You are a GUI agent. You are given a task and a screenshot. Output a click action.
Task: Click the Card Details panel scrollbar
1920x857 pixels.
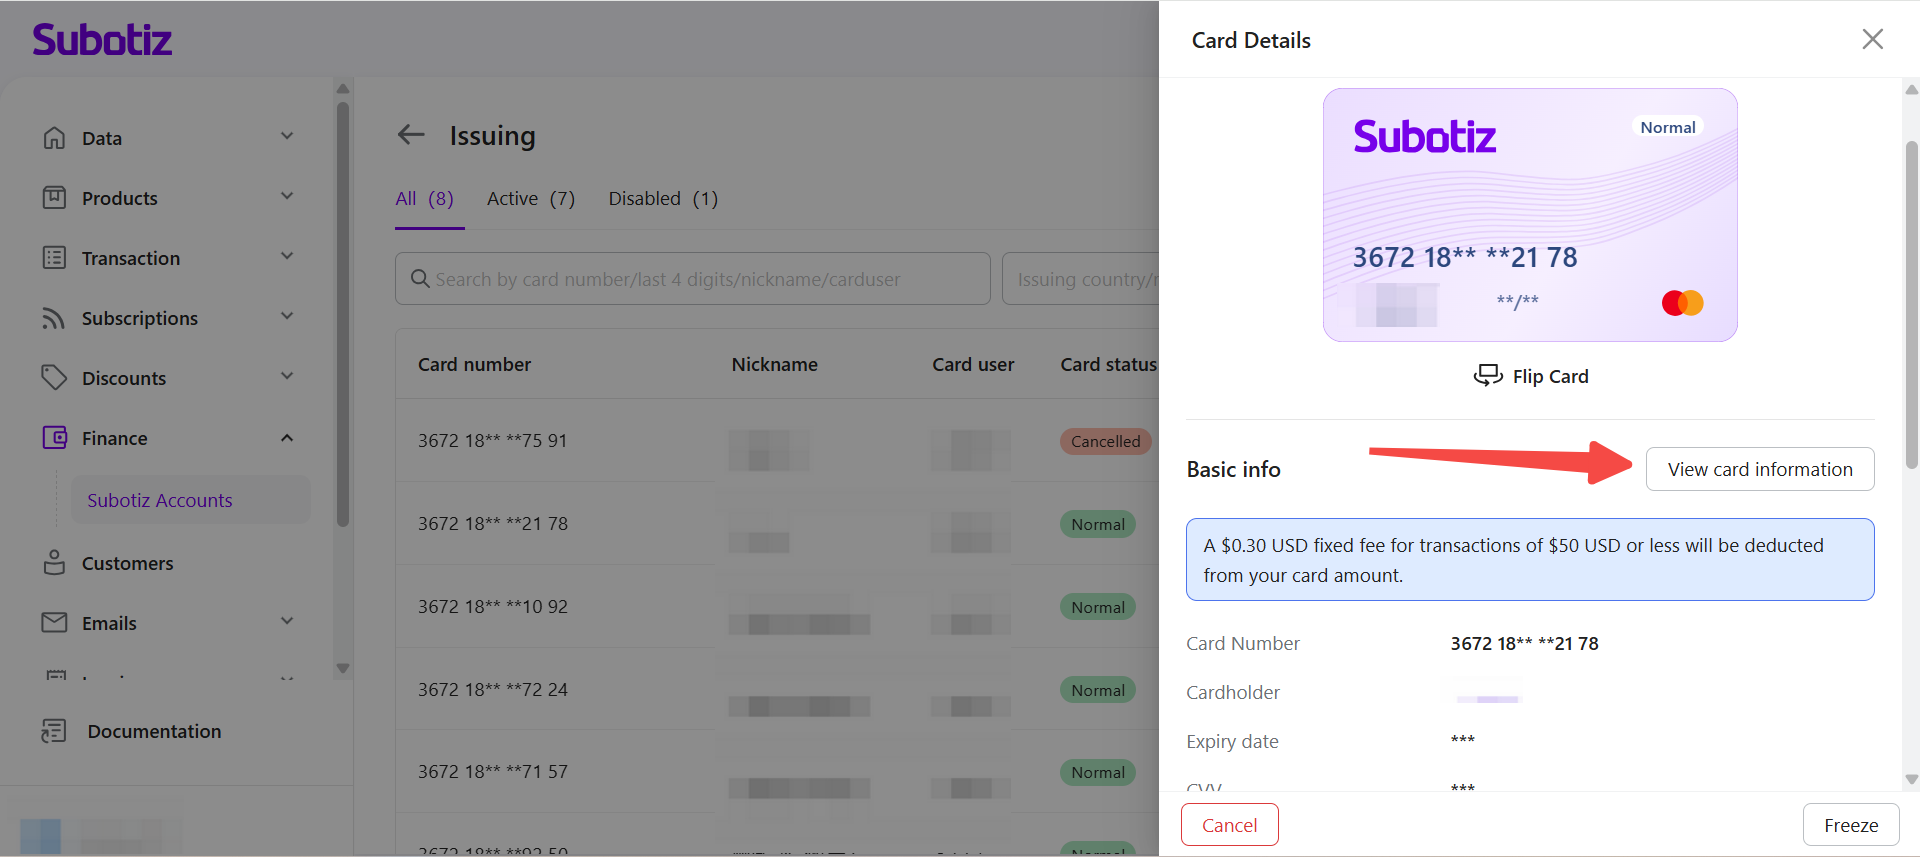(1912, 305)
